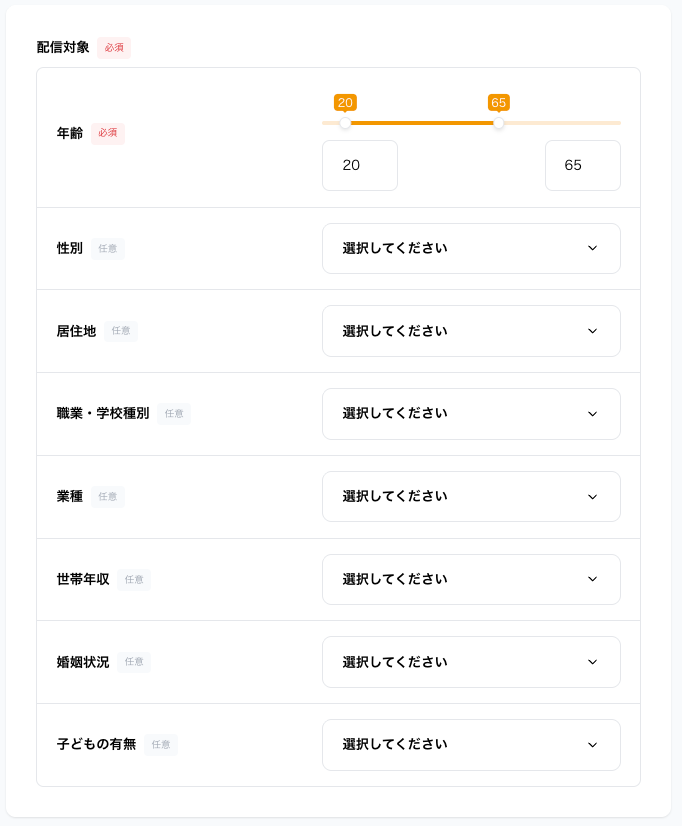Image resolution: width=682 pixels, height=826 pixels.
Task: Click the chevron icon in 居住地 dropdown
Action: [x=592, y=331]
